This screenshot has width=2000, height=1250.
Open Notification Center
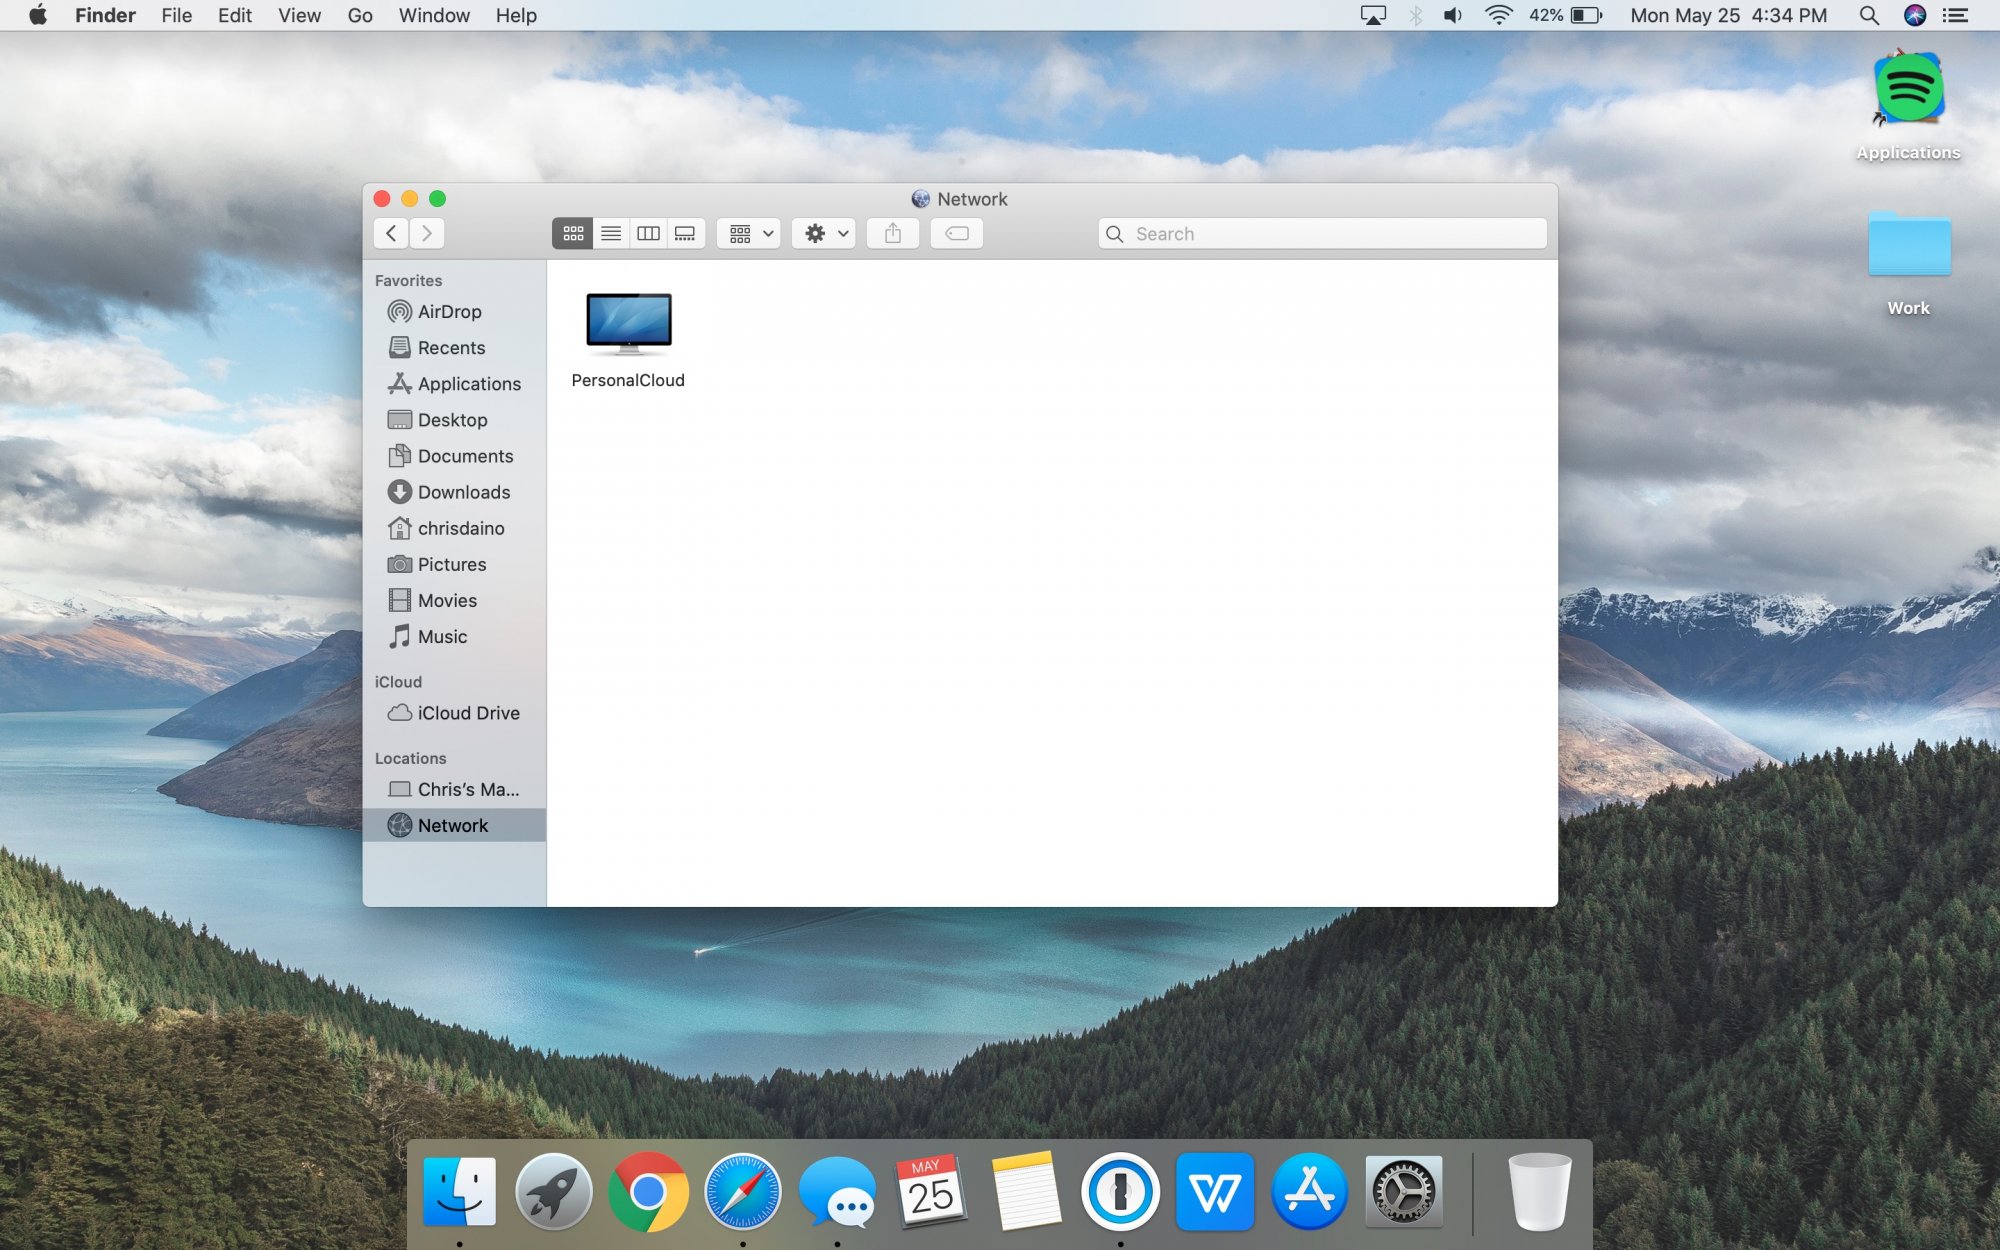(1956, 15)
